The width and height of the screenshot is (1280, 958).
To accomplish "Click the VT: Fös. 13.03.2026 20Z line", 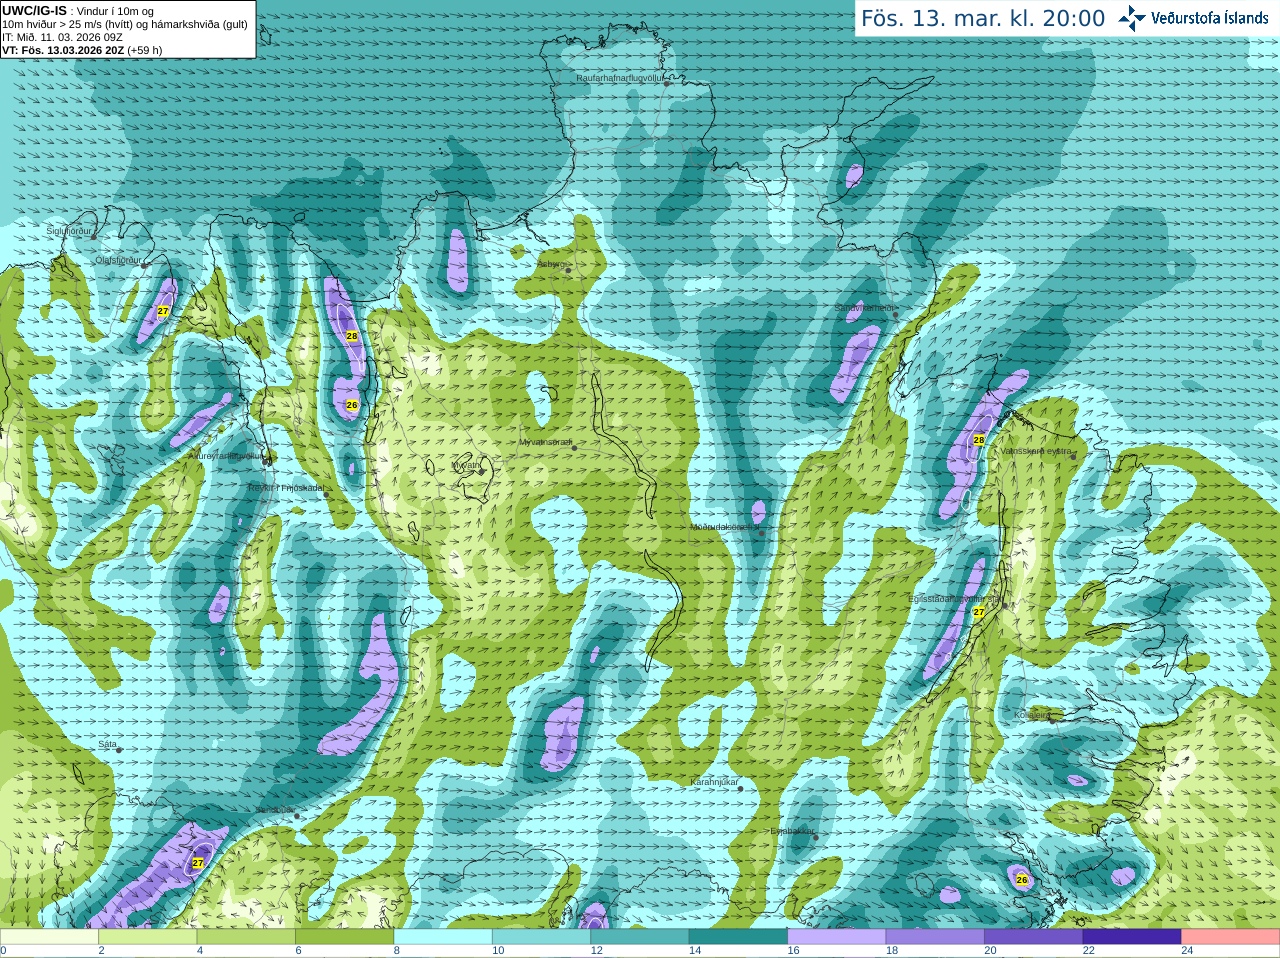I will coord(82,50).
